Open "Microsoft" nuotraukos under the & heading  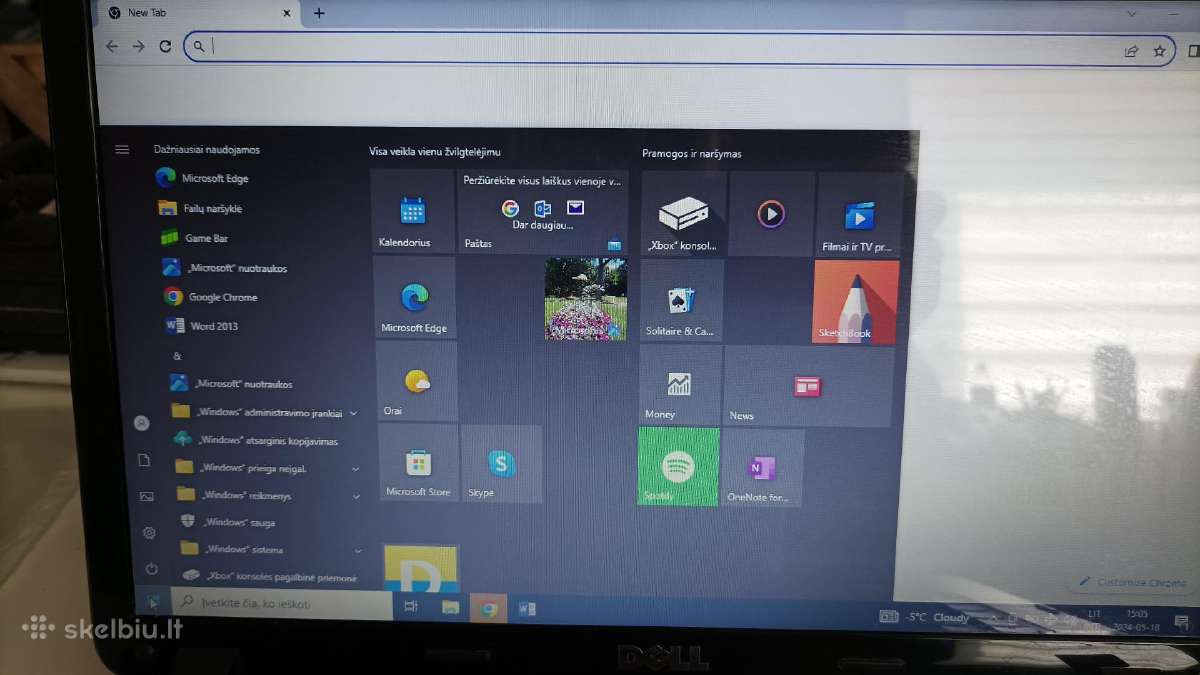pyautogui.click(x=232, y=383)
